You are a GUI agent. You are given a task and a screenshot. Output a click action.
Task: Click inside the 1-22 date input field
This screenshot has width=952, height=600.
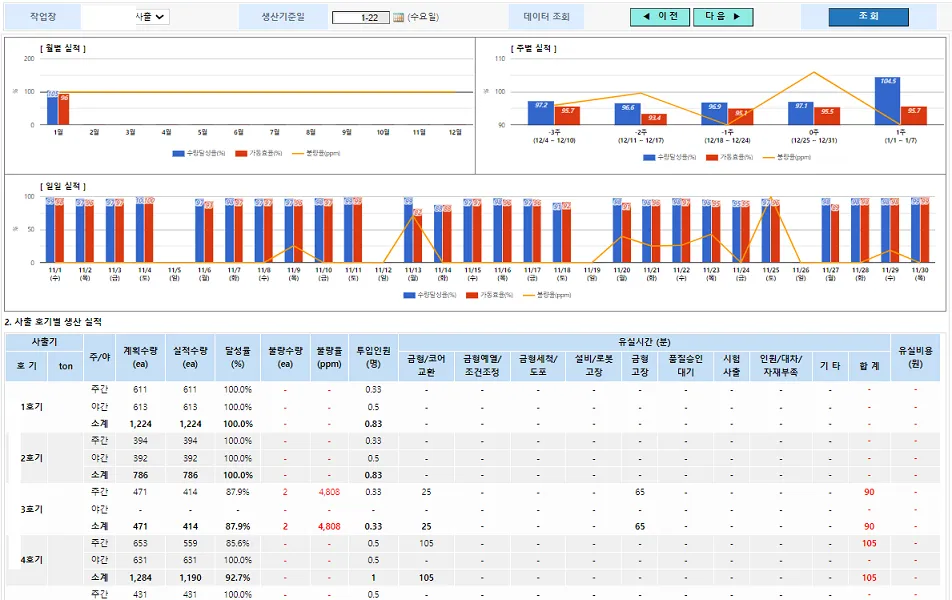point(362,16)
